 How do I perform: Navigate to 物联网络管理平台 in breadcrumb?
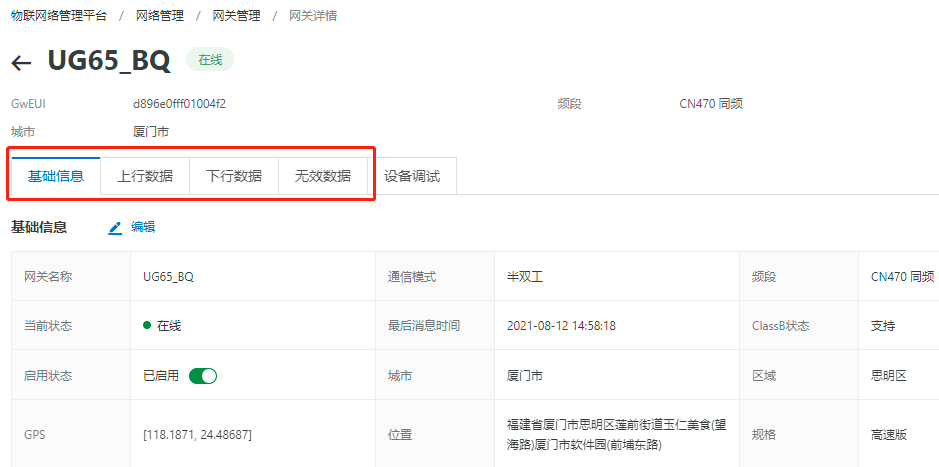59,16
